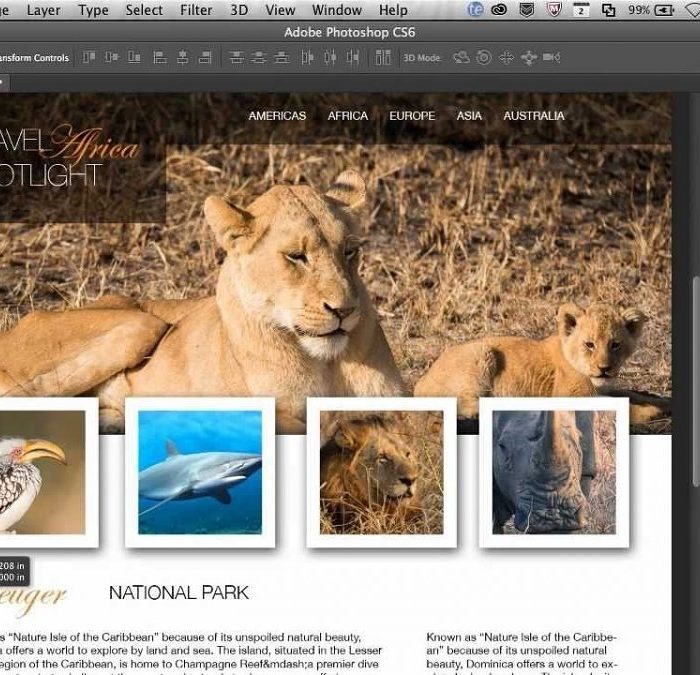This screenshot has width=700, height=675.
Task: Click the AFRICA navigation link
Action: tap(348, 116)
